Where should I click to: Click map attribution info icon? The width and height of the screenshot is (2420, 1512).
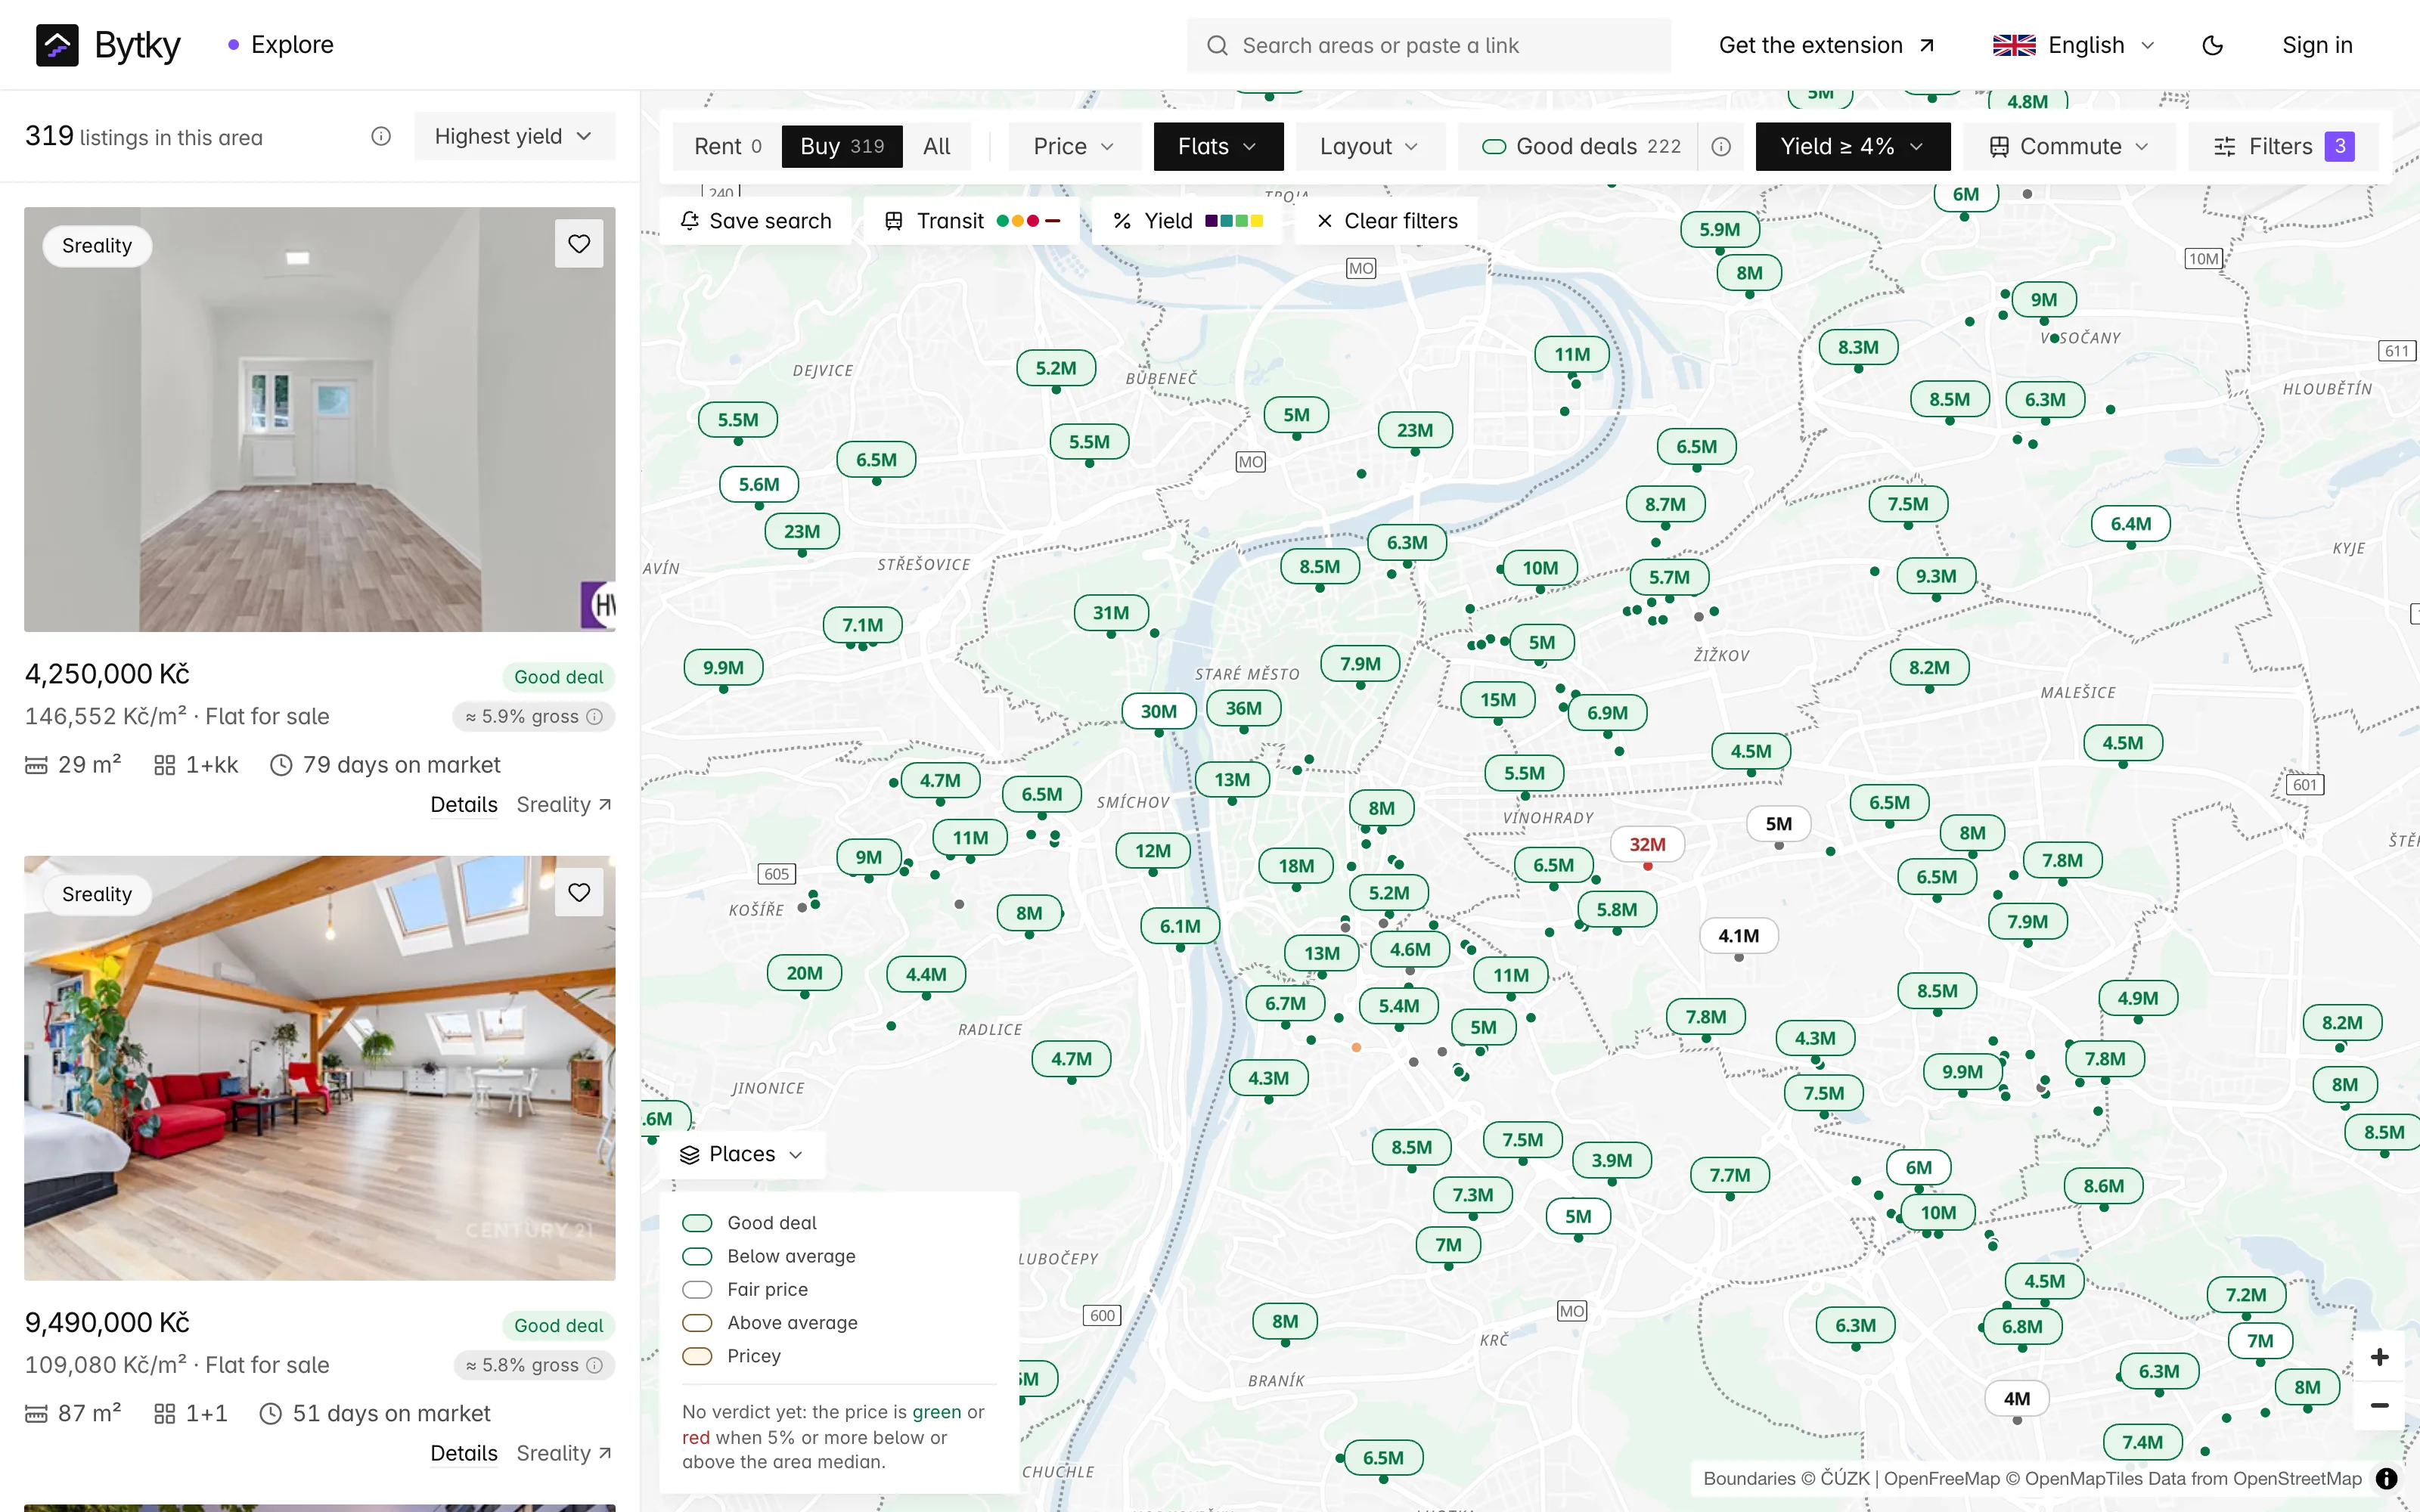point(2387,1478)
